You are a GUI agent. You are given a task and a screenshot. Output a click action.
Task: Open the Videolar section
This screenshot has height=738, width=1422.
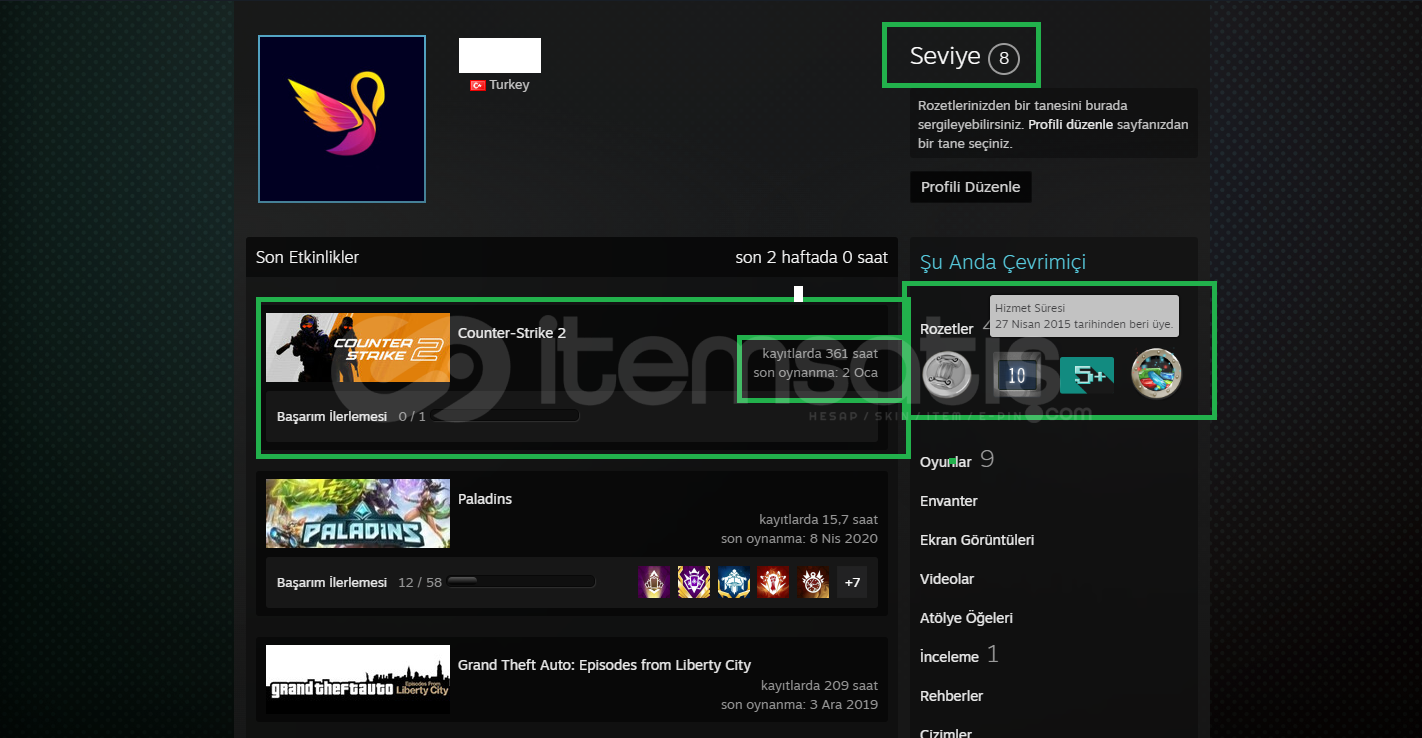click(x=947, y=579)
